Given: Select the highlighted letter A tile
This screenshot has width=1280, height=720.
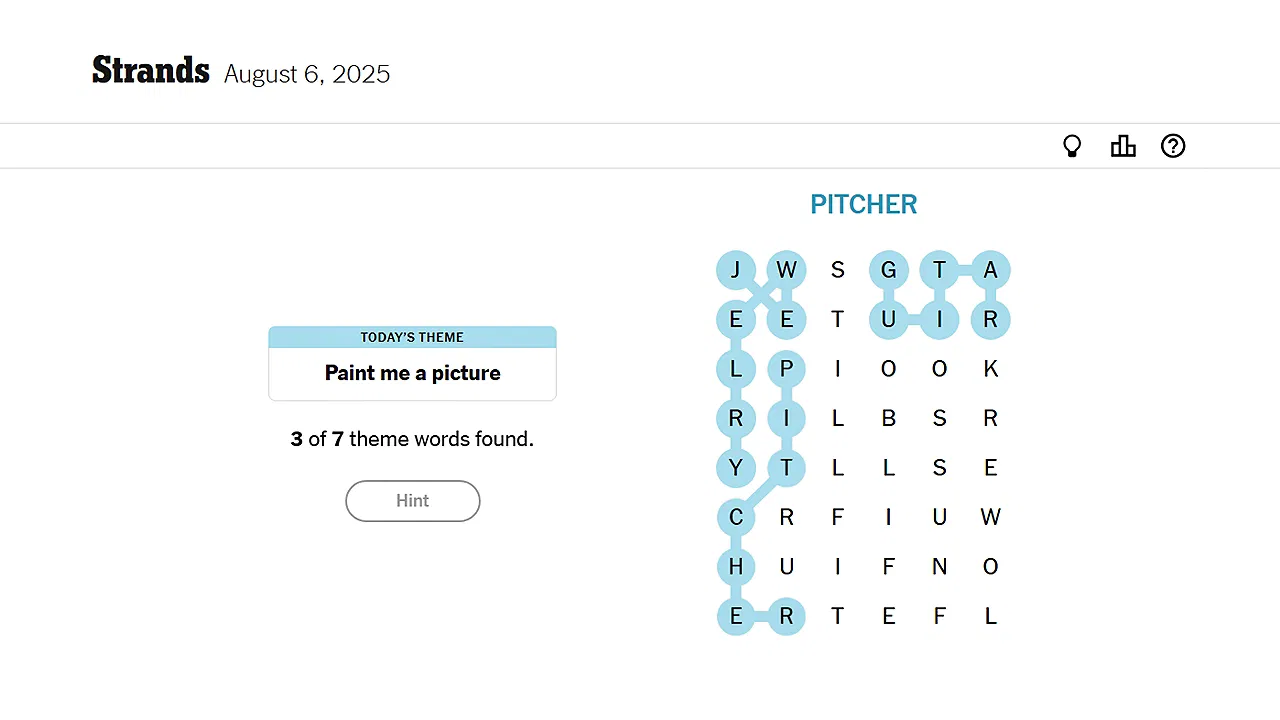Looking at the screenshot, I should [990, 270].
